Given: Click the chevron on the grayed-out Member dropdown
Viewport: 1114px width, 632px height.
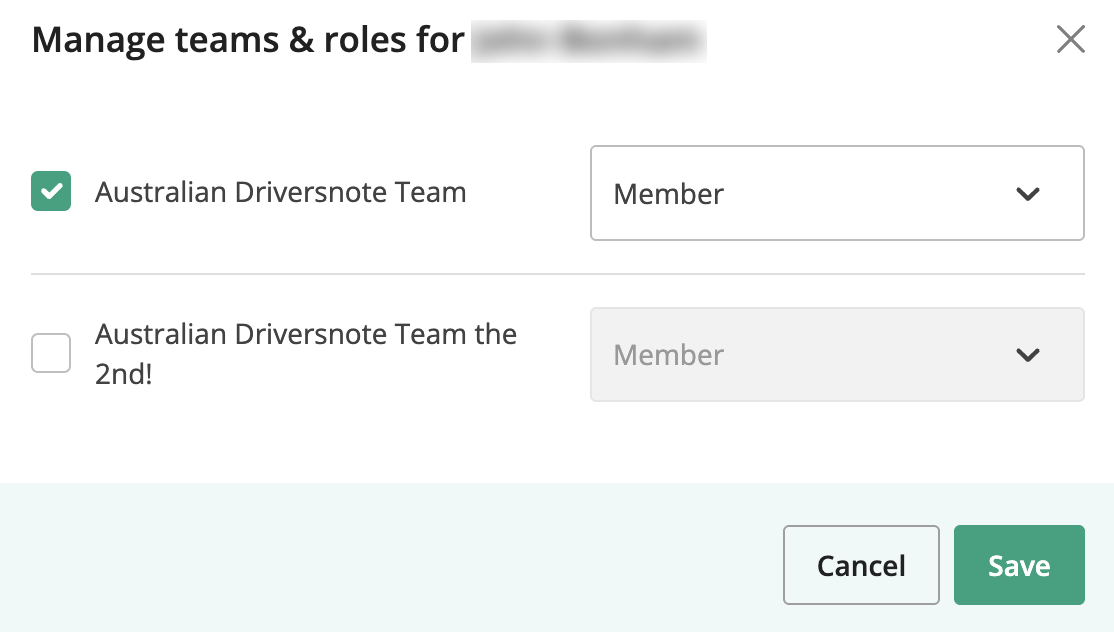Looking at the screenshot, I should point(1028,355).
